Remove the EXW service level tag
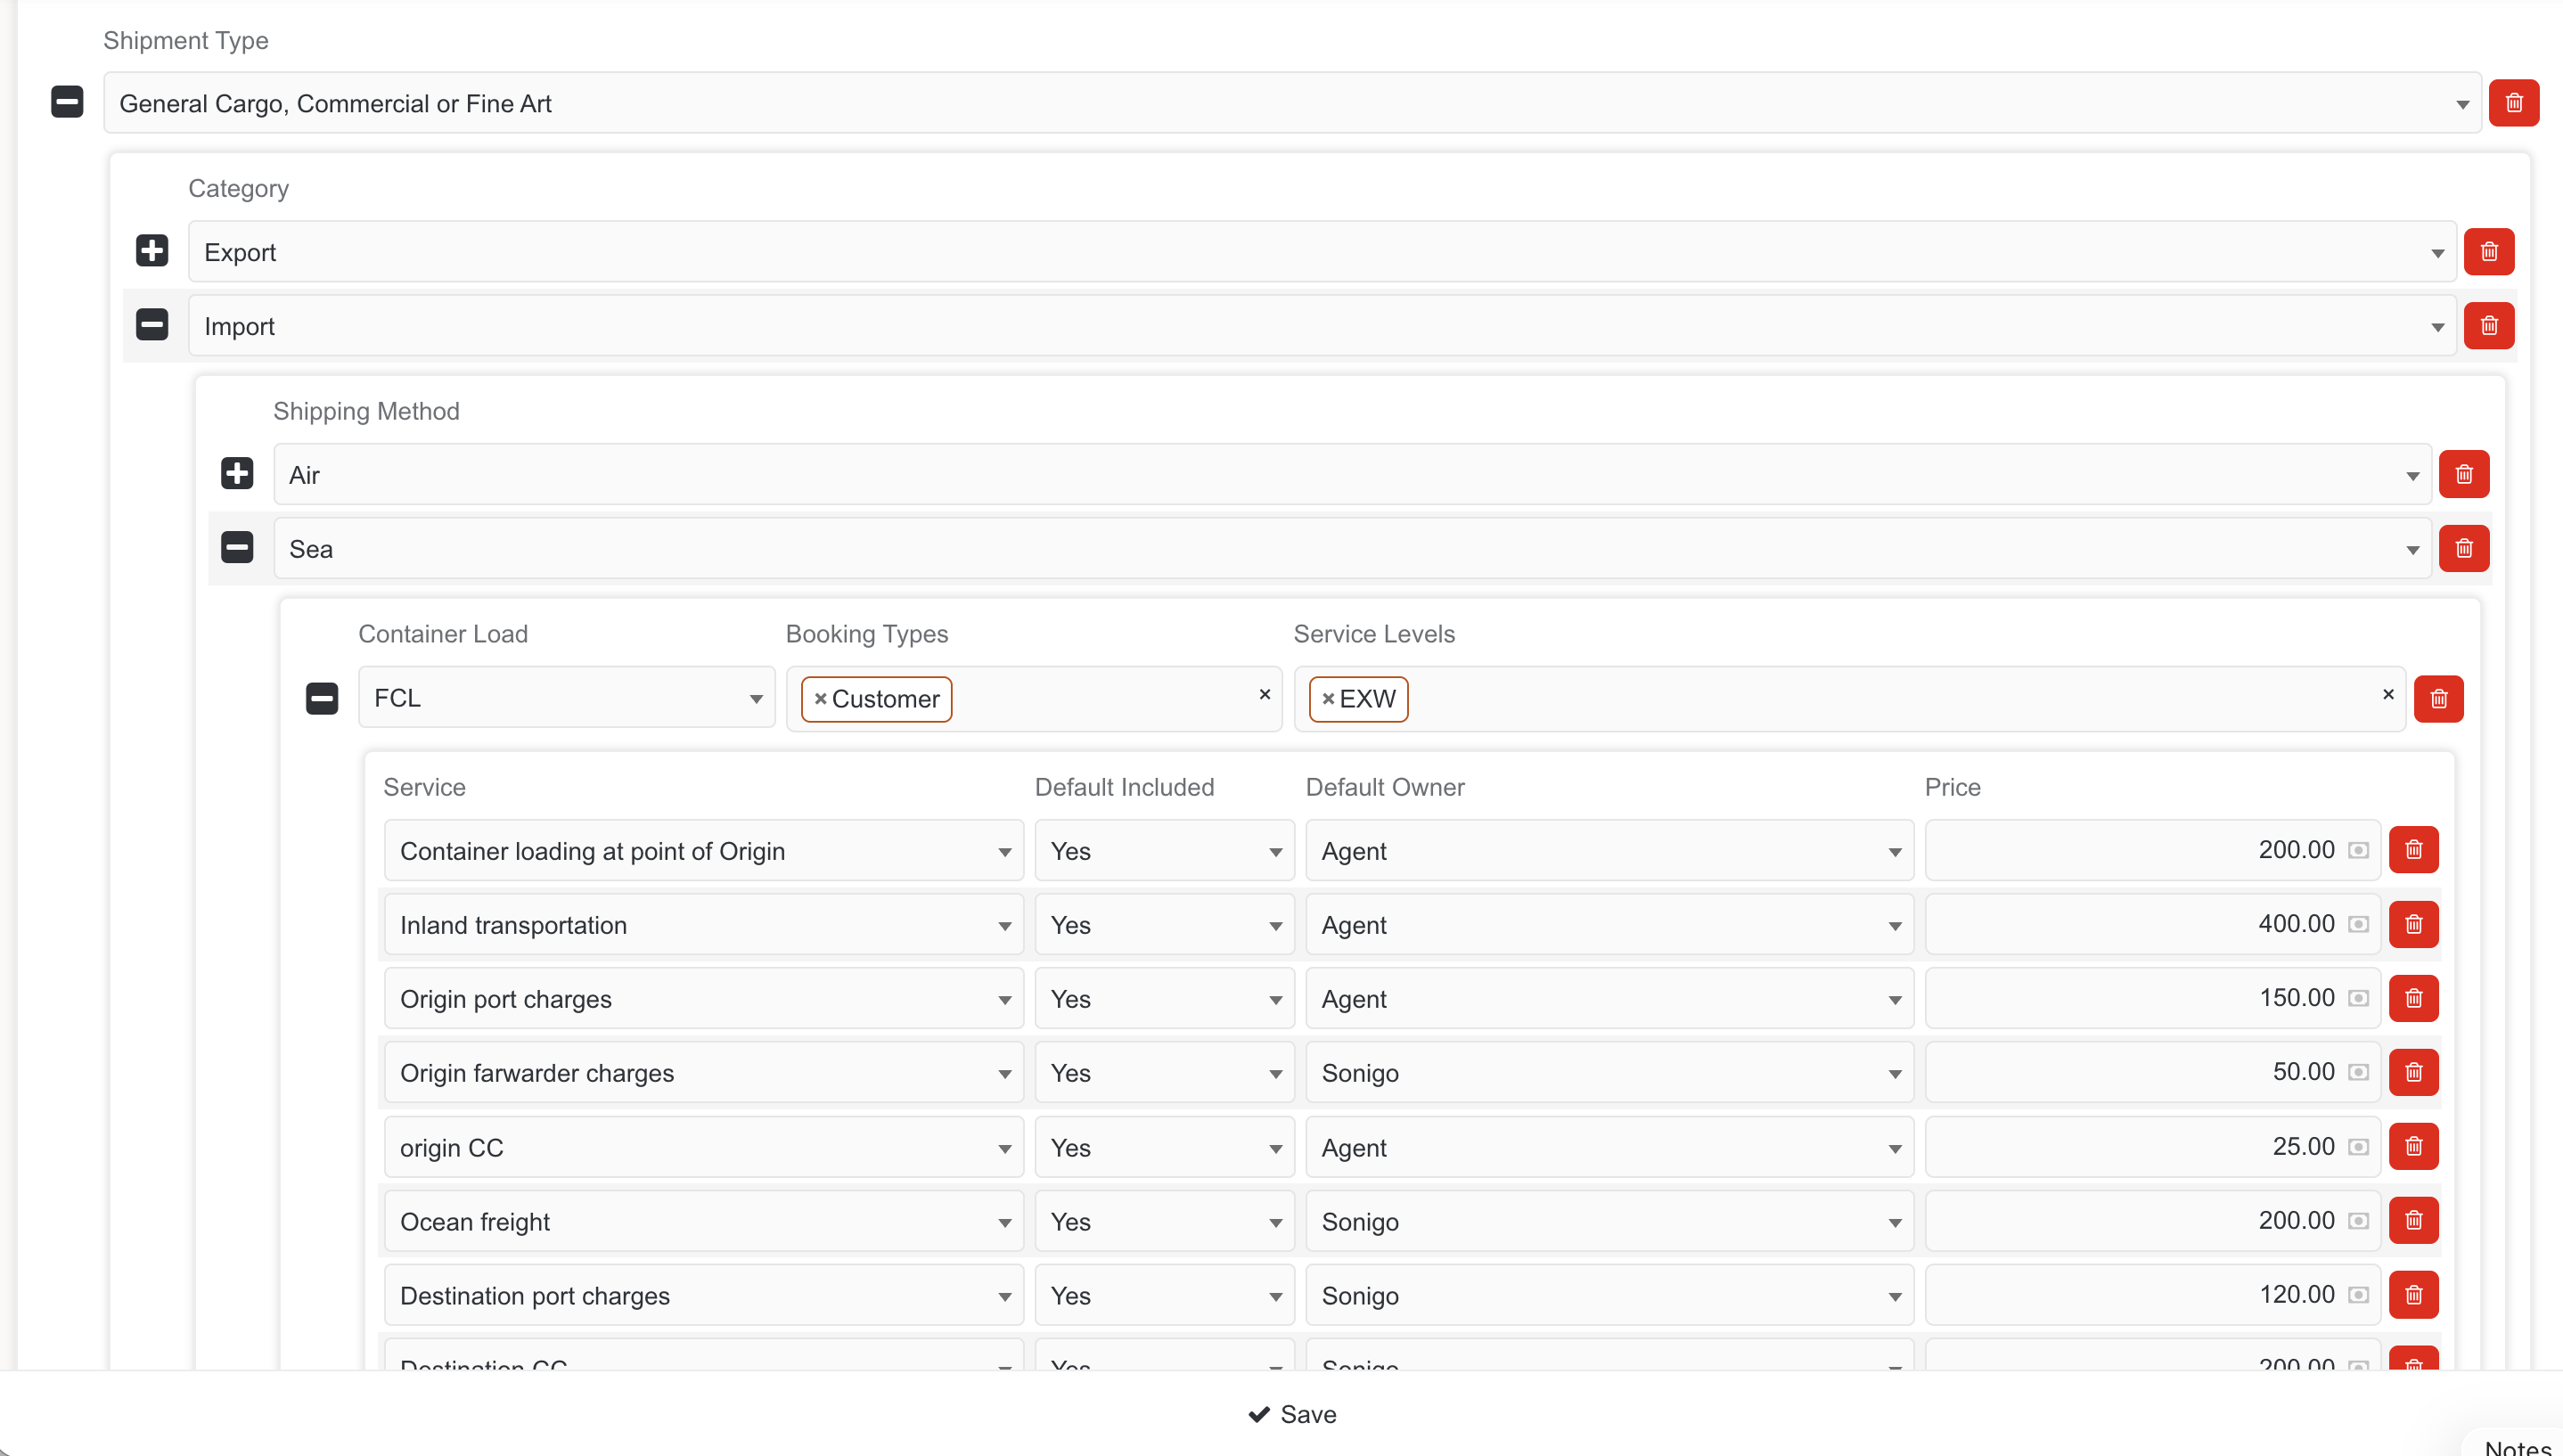The width and height of the screenshot is (2563, 1456). point(1328,699)
